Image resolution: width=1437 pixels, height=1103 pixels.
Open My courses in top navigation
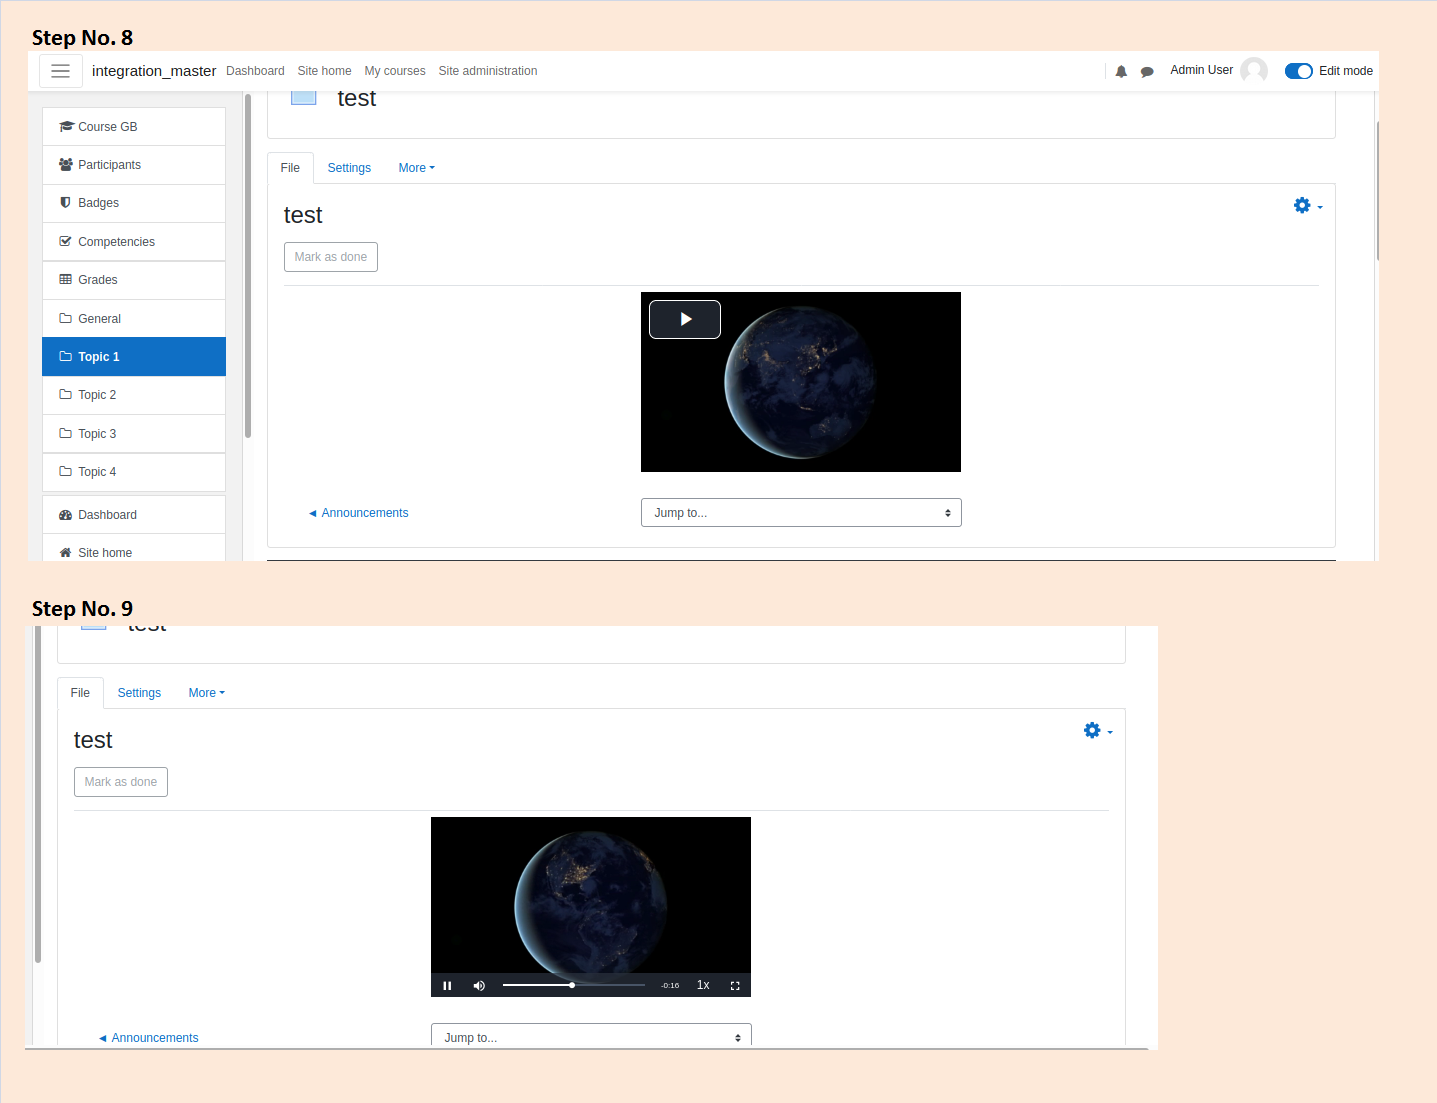[x=395, y=71]
